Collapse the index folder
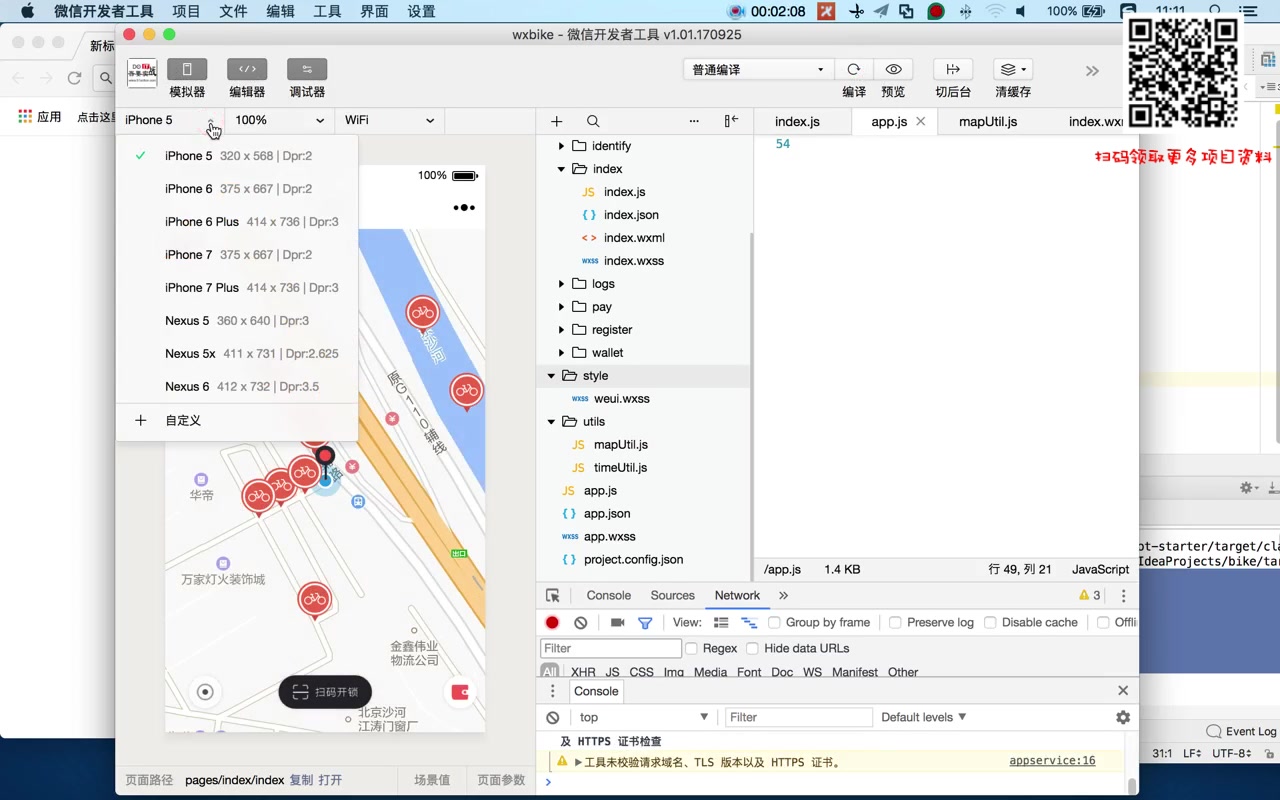The image size is (1280, 800). (x=561, y=169)
